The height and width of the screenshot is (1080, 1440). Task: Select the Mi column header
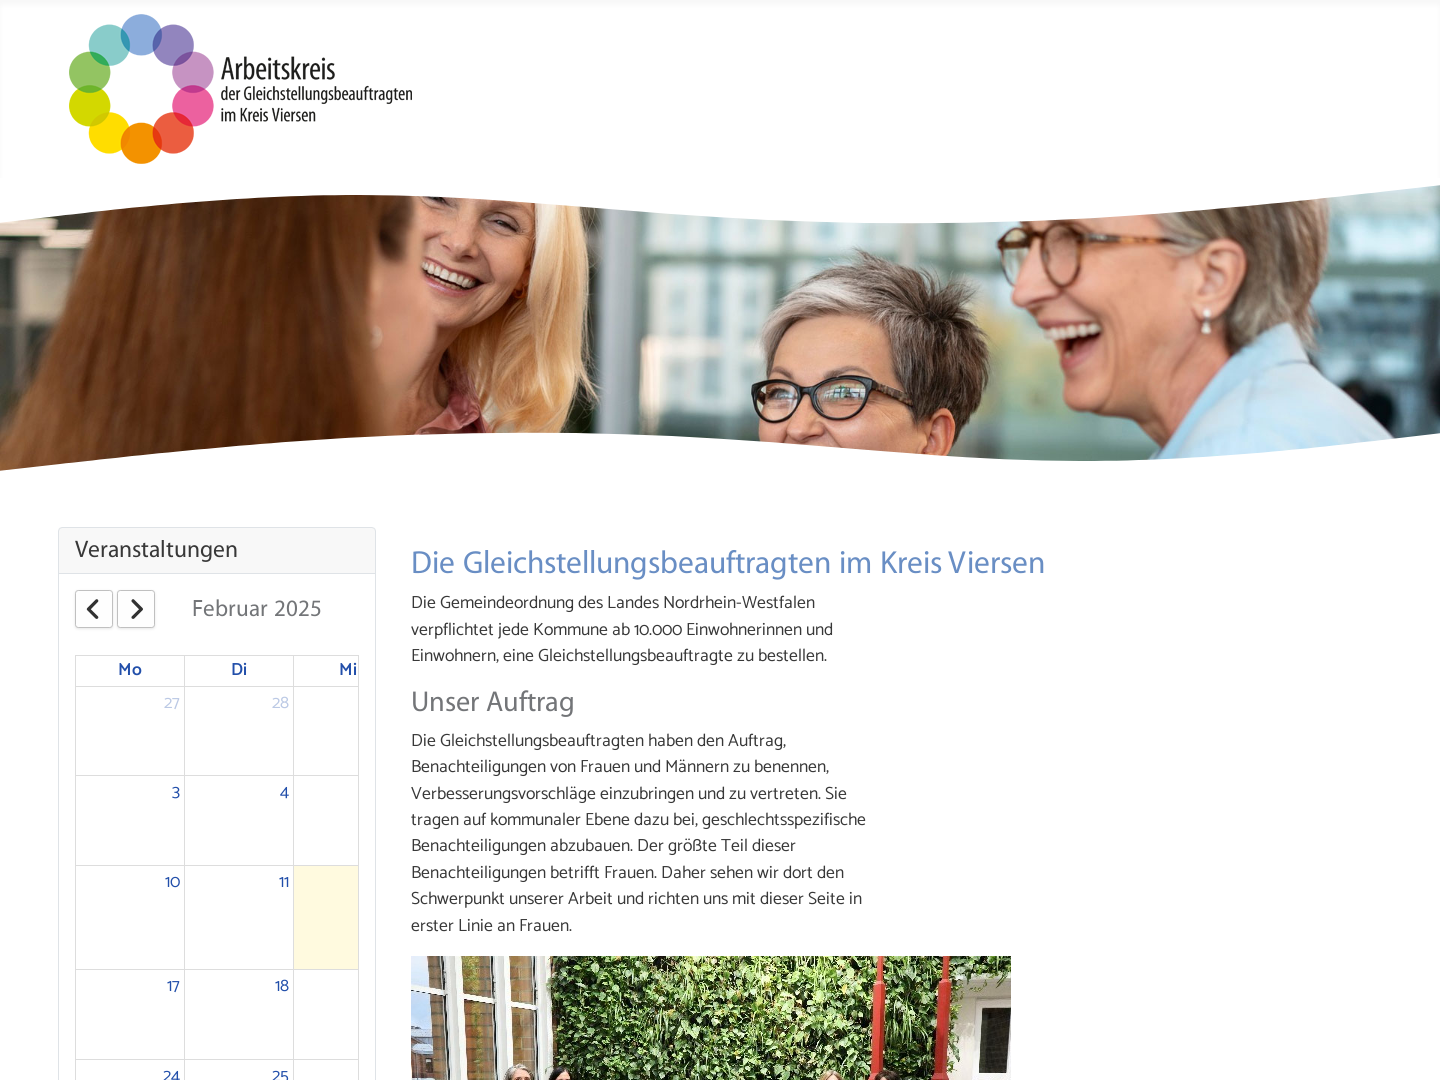coord(327,670)
